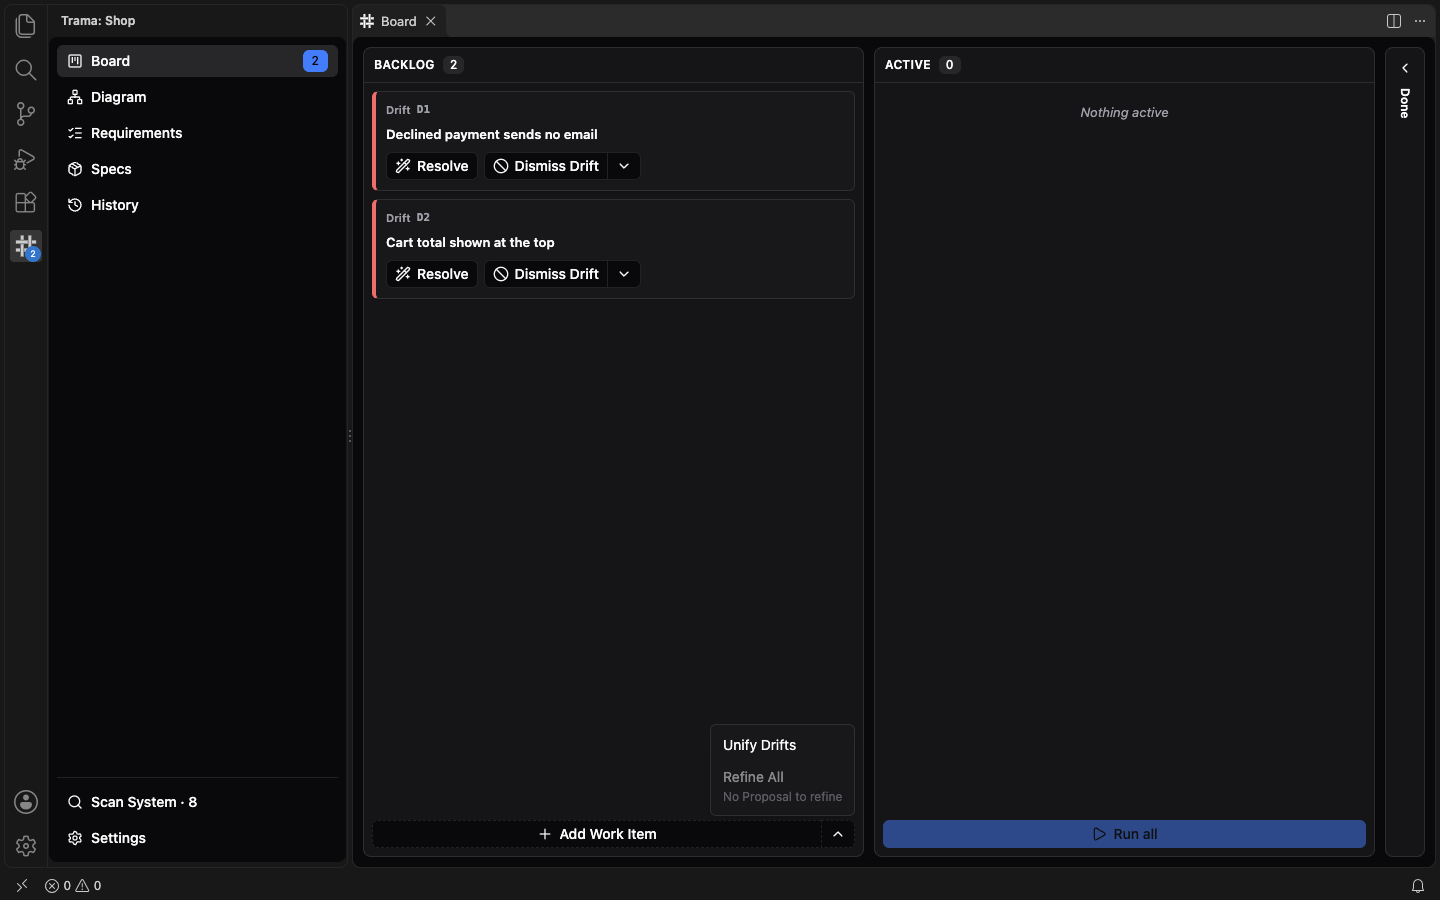This screenshot has height=900, width=1440.
Task: Choose Refine All menu option
Action: point(782,786)
